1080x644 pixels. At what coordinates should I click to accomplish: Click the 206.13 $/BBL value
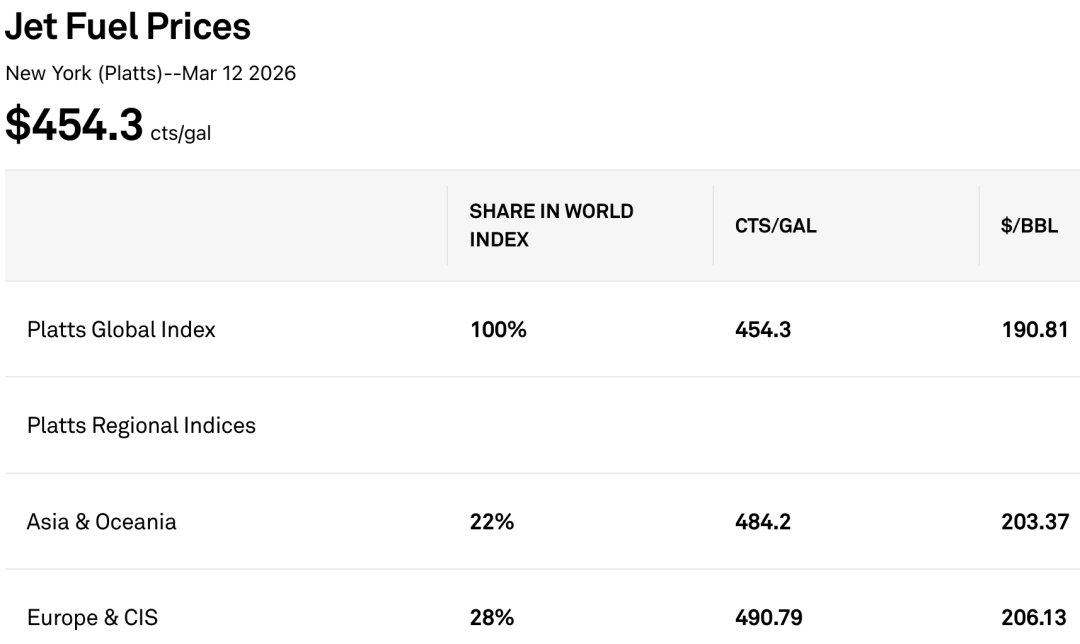[x=1035, y=618]
